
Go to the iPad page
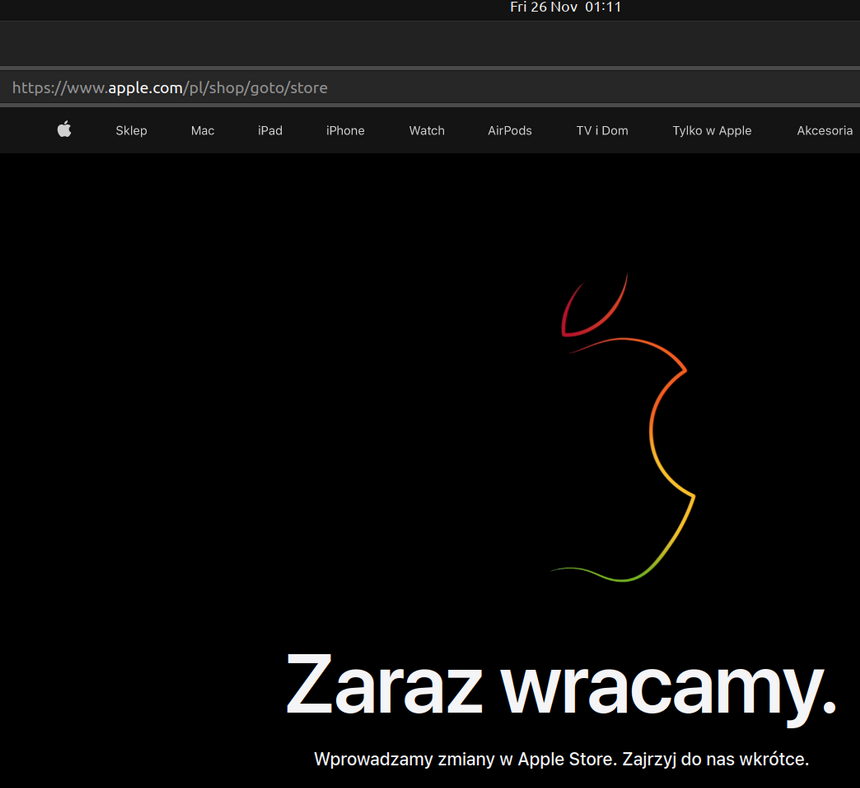tap(270, 131)
